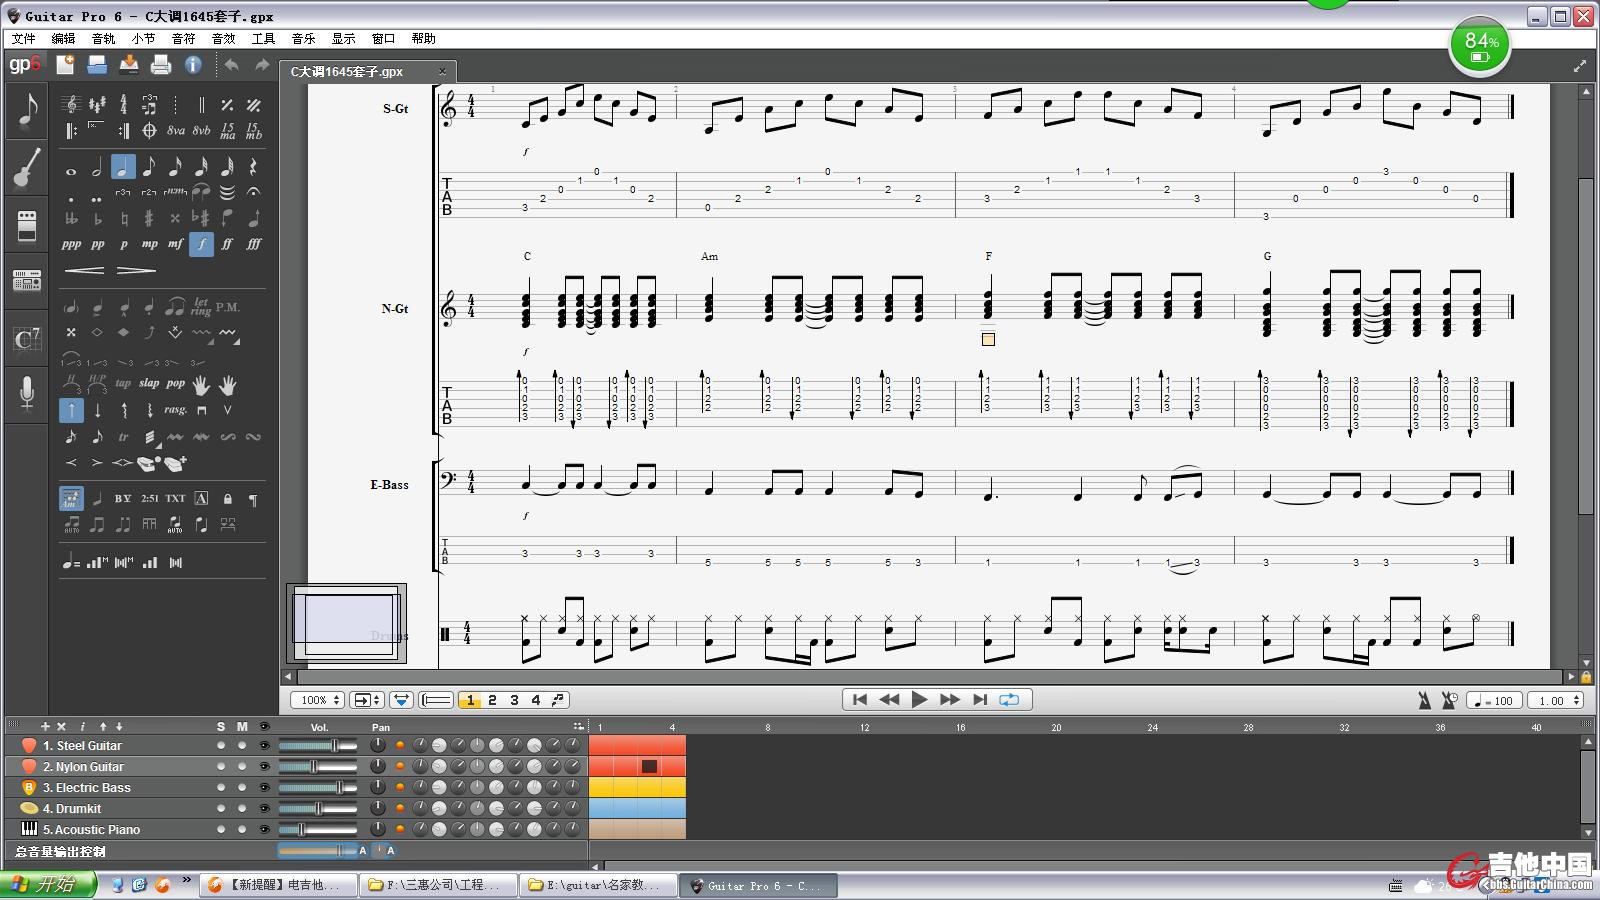Open the note edition panel tab

pos(27,110)
